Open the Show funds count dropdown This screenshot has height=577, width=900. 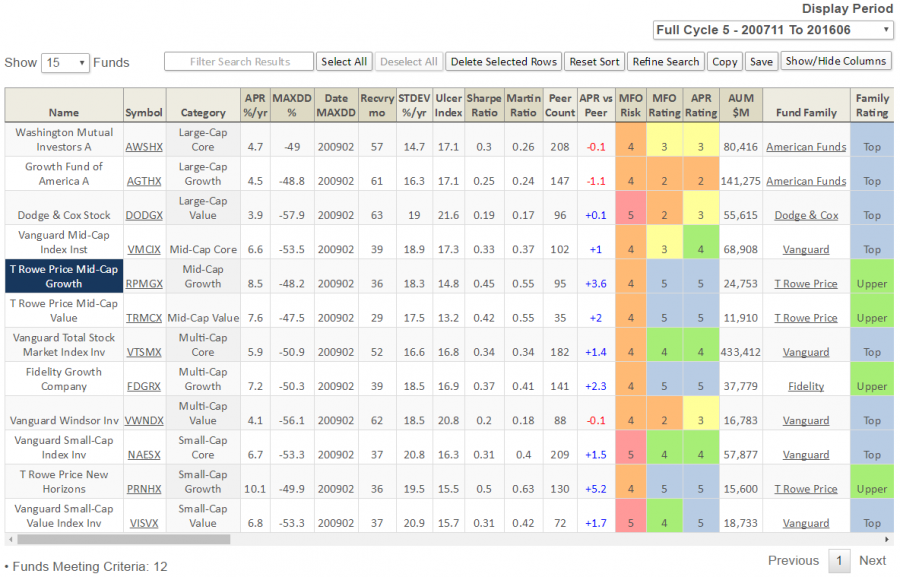click(x=65, y=62)
